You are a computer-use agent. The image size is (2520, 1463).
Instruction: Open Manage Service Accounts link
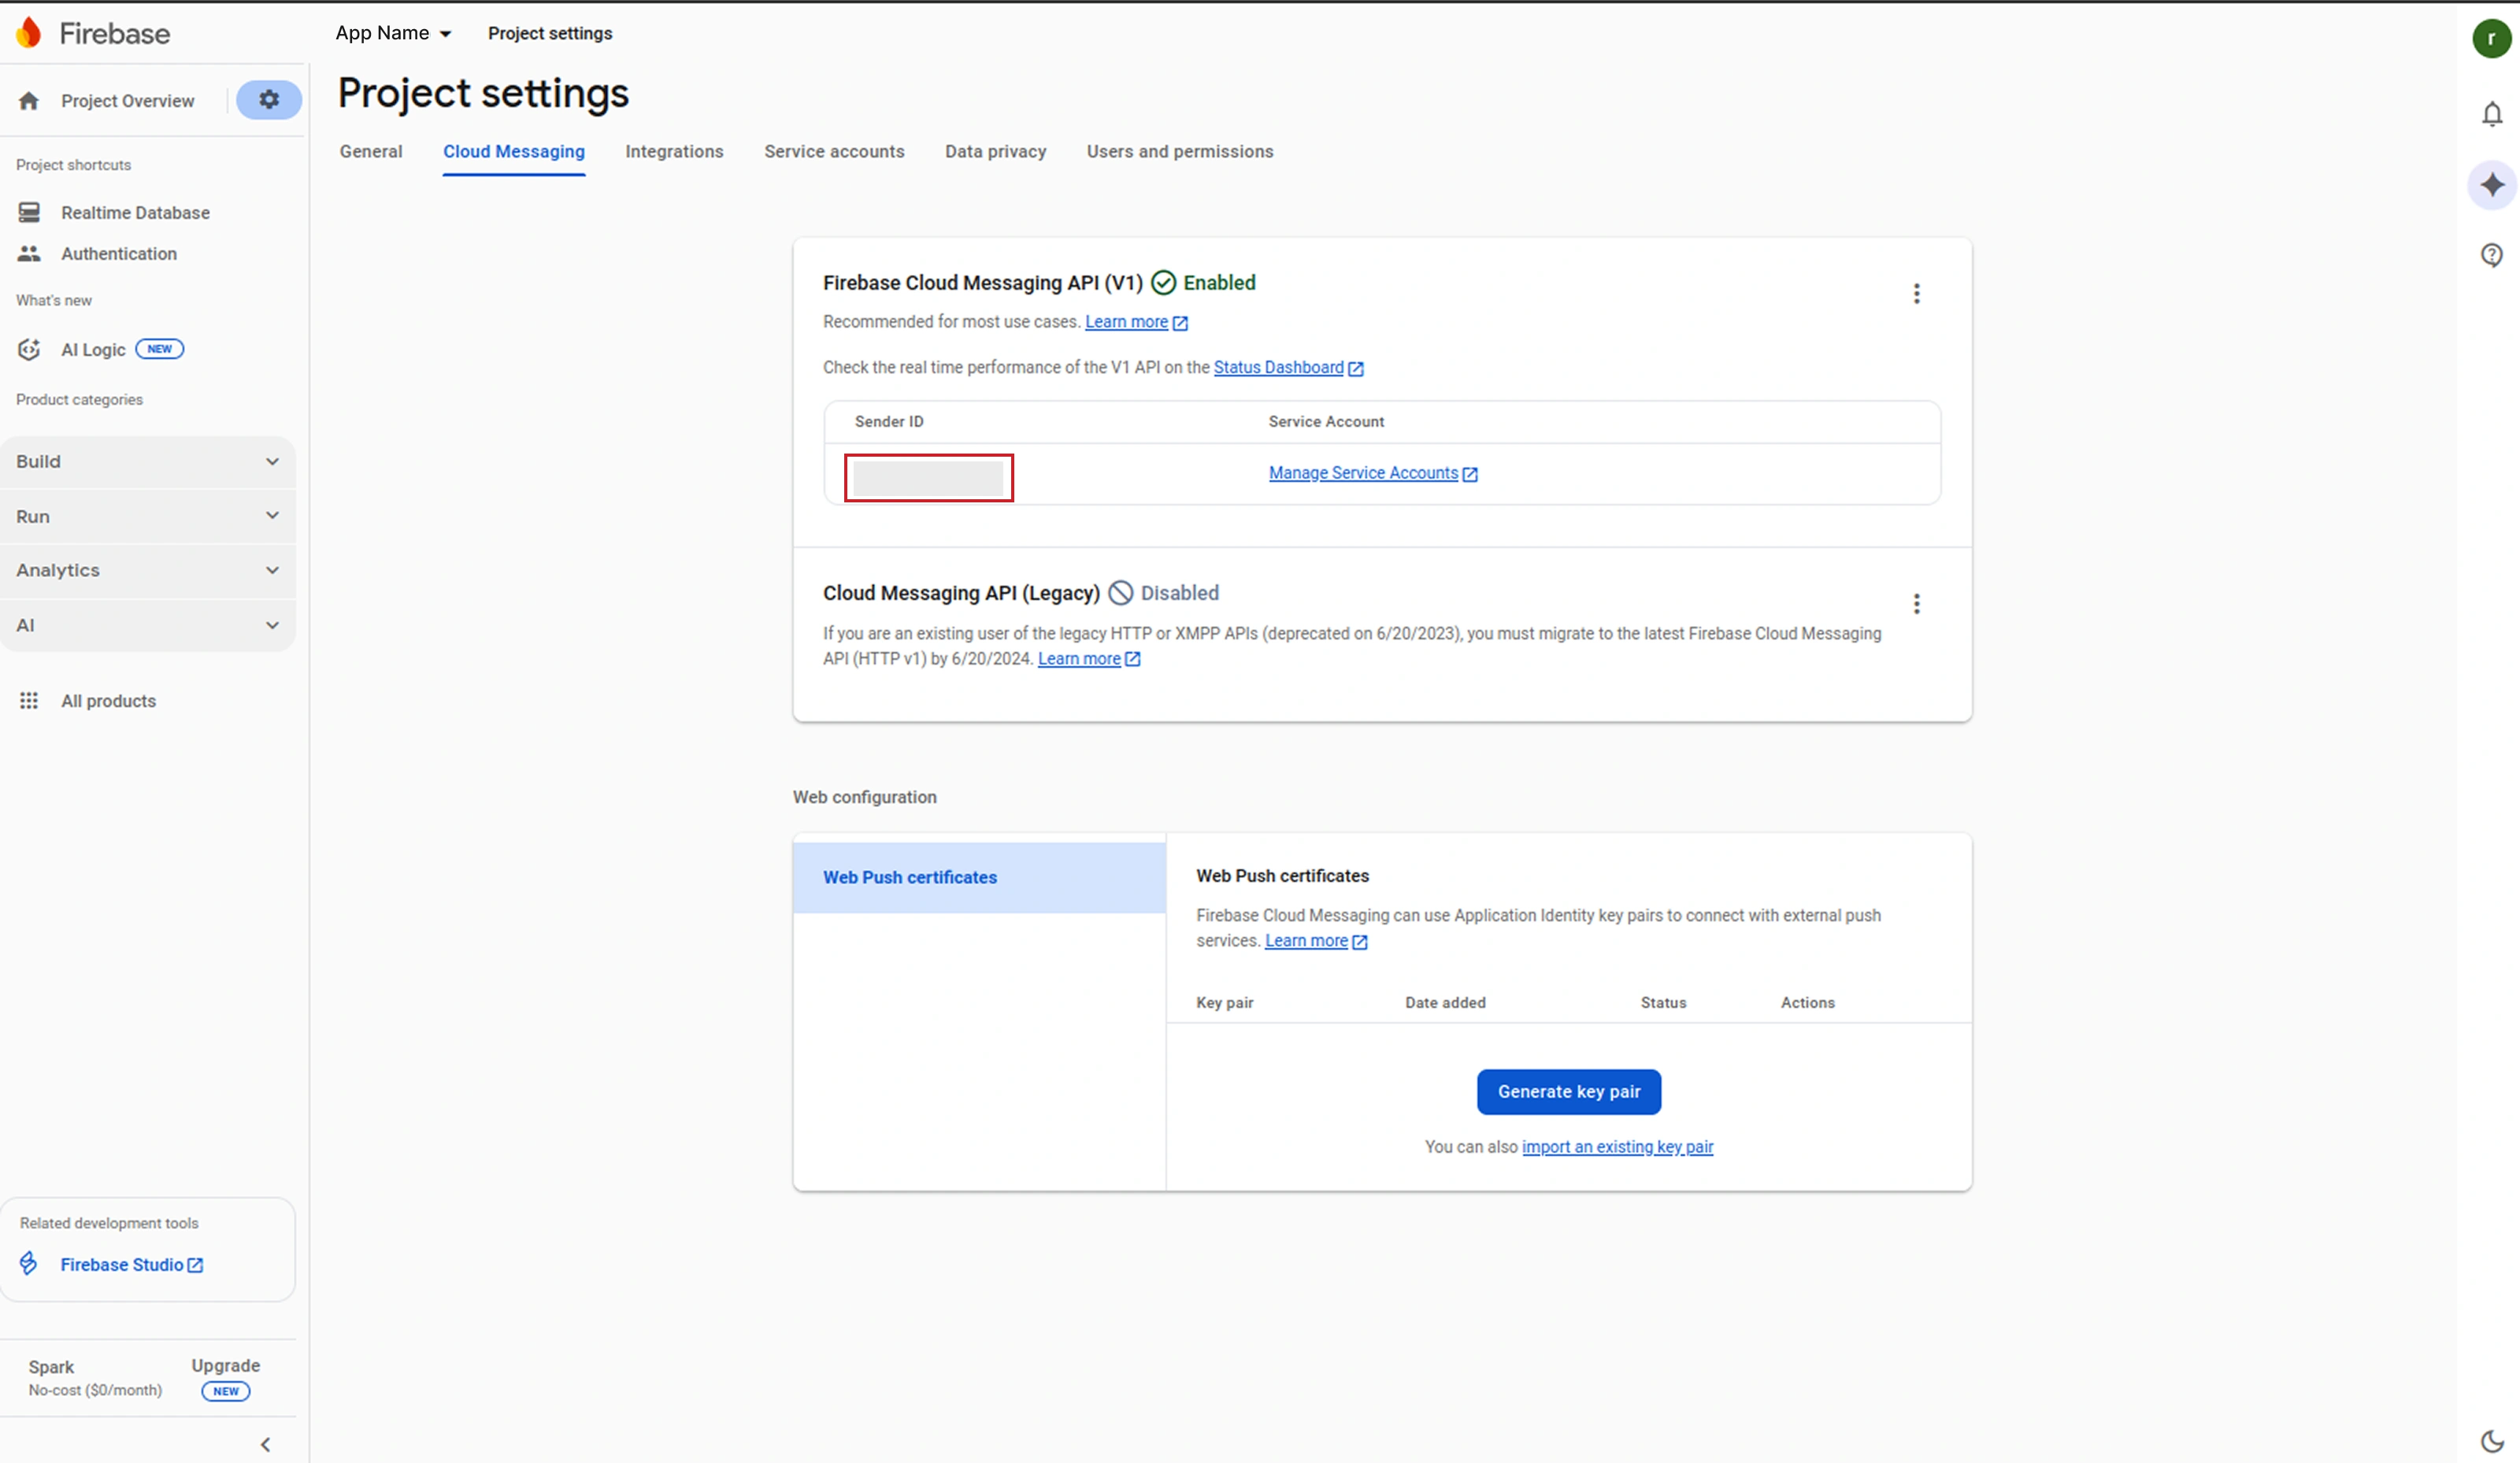pos(1373,473)
